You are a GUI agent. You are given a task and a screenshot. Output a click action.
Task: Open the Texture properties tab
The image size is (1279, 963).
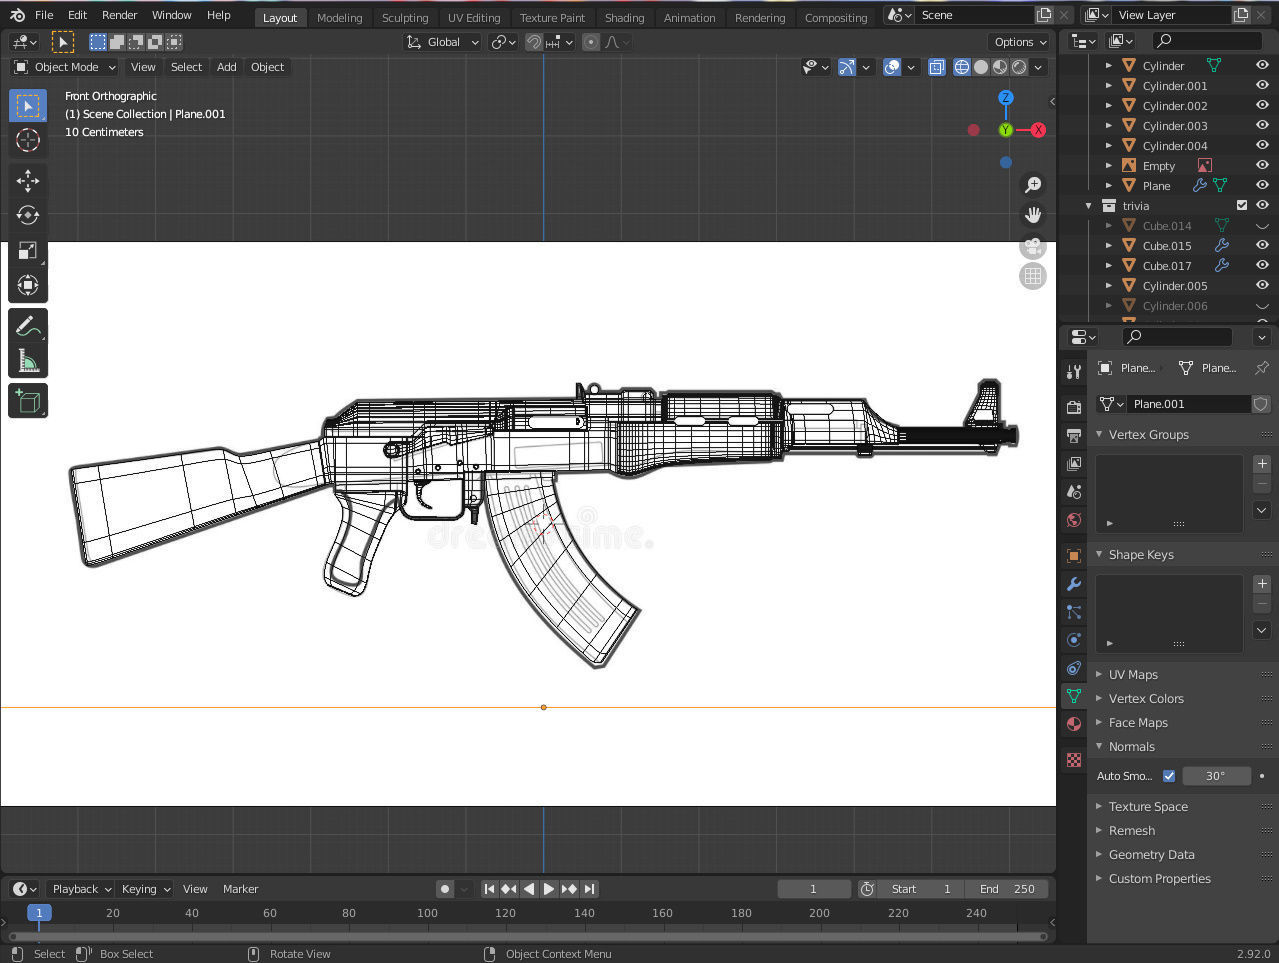pos(1074,760)
